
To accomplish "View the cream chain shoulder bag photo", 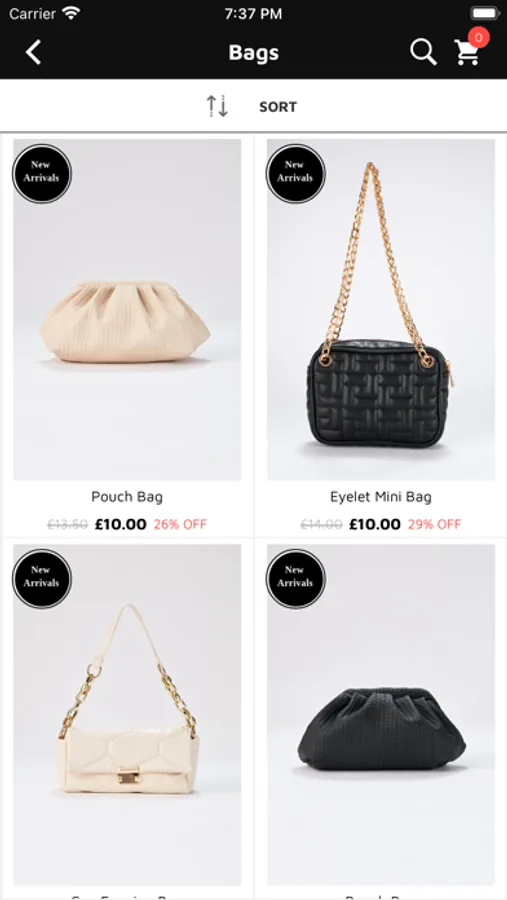I will pyautogui.click(x=127, y=715).
